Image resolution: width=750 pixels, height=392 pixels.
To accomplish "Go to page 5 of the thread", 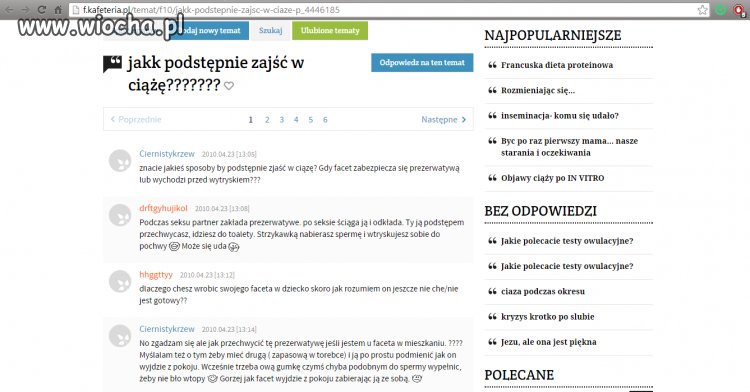I will click(310, 120).
